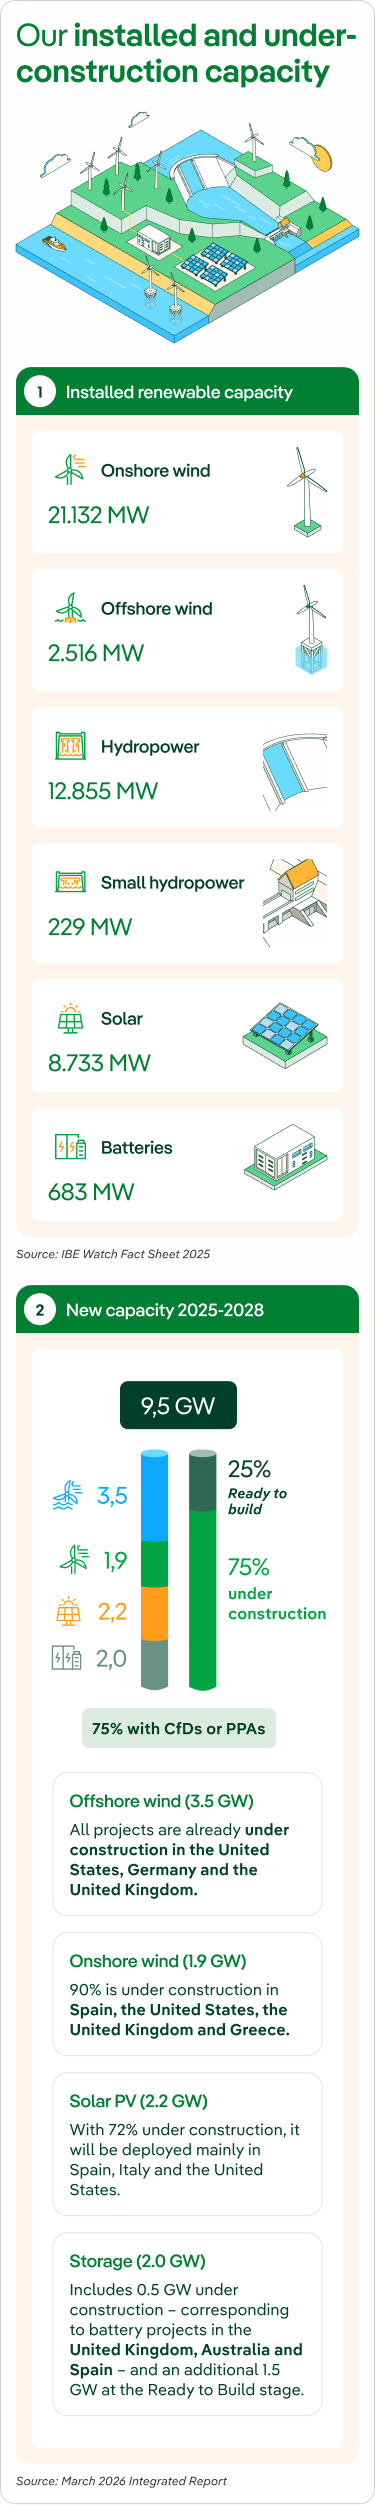Click 'Source: IBE Watch Fact Sheet 2025'
The image size is (375, 2505).
pyautogui.click(x=113, y=1254)
